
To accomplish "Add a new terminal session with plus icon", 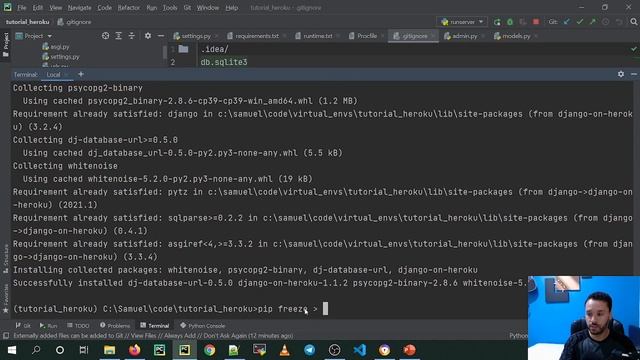I will click(81, 74).
